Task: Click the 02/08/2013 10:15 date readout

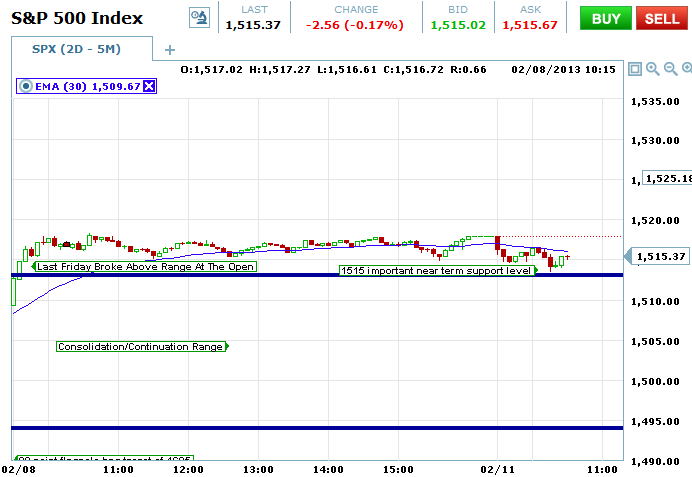Action: coord(563,70)
